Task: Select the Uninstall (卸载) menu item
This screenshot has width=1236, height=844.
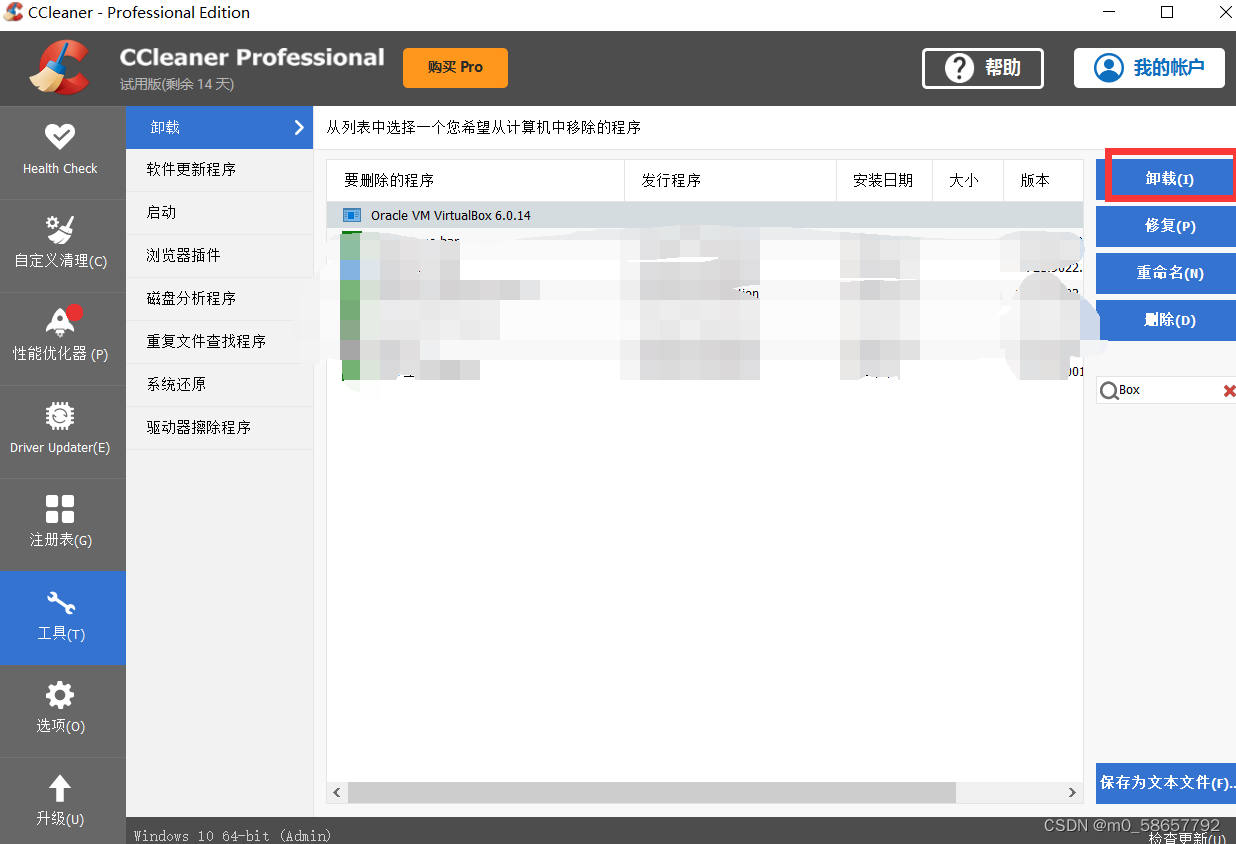Action: [219, 127]
